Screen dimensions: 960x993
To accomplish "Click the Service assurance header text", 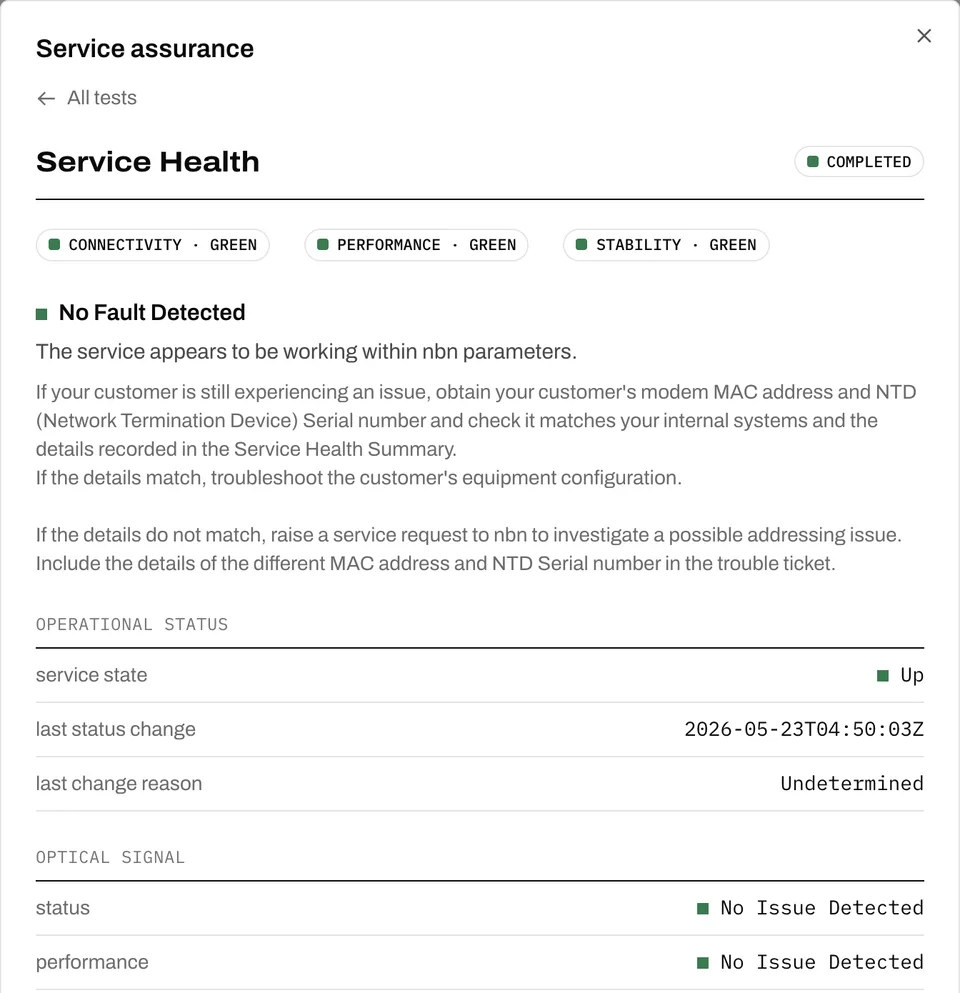I will (x=145, y=49).
